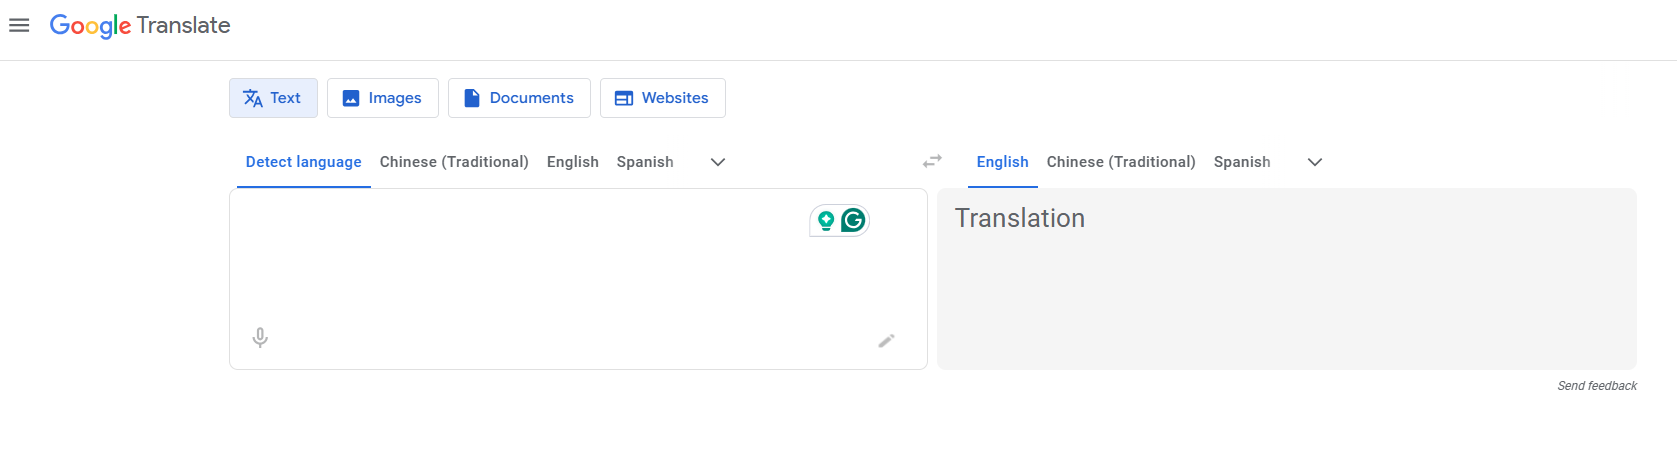
Task: Swap source and target languages
Action: 932,161
